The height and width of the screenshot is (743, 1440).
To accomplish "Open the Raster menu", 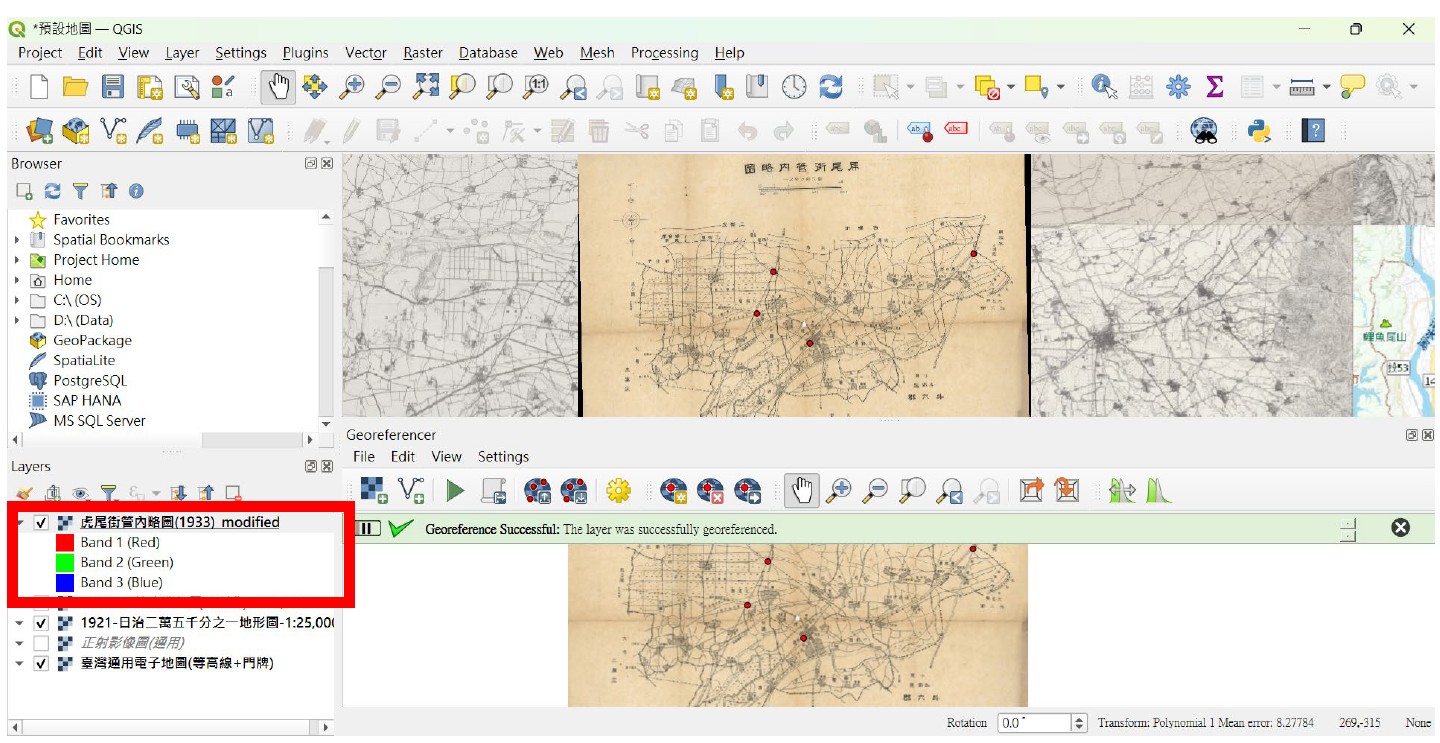I will [423, 53].
